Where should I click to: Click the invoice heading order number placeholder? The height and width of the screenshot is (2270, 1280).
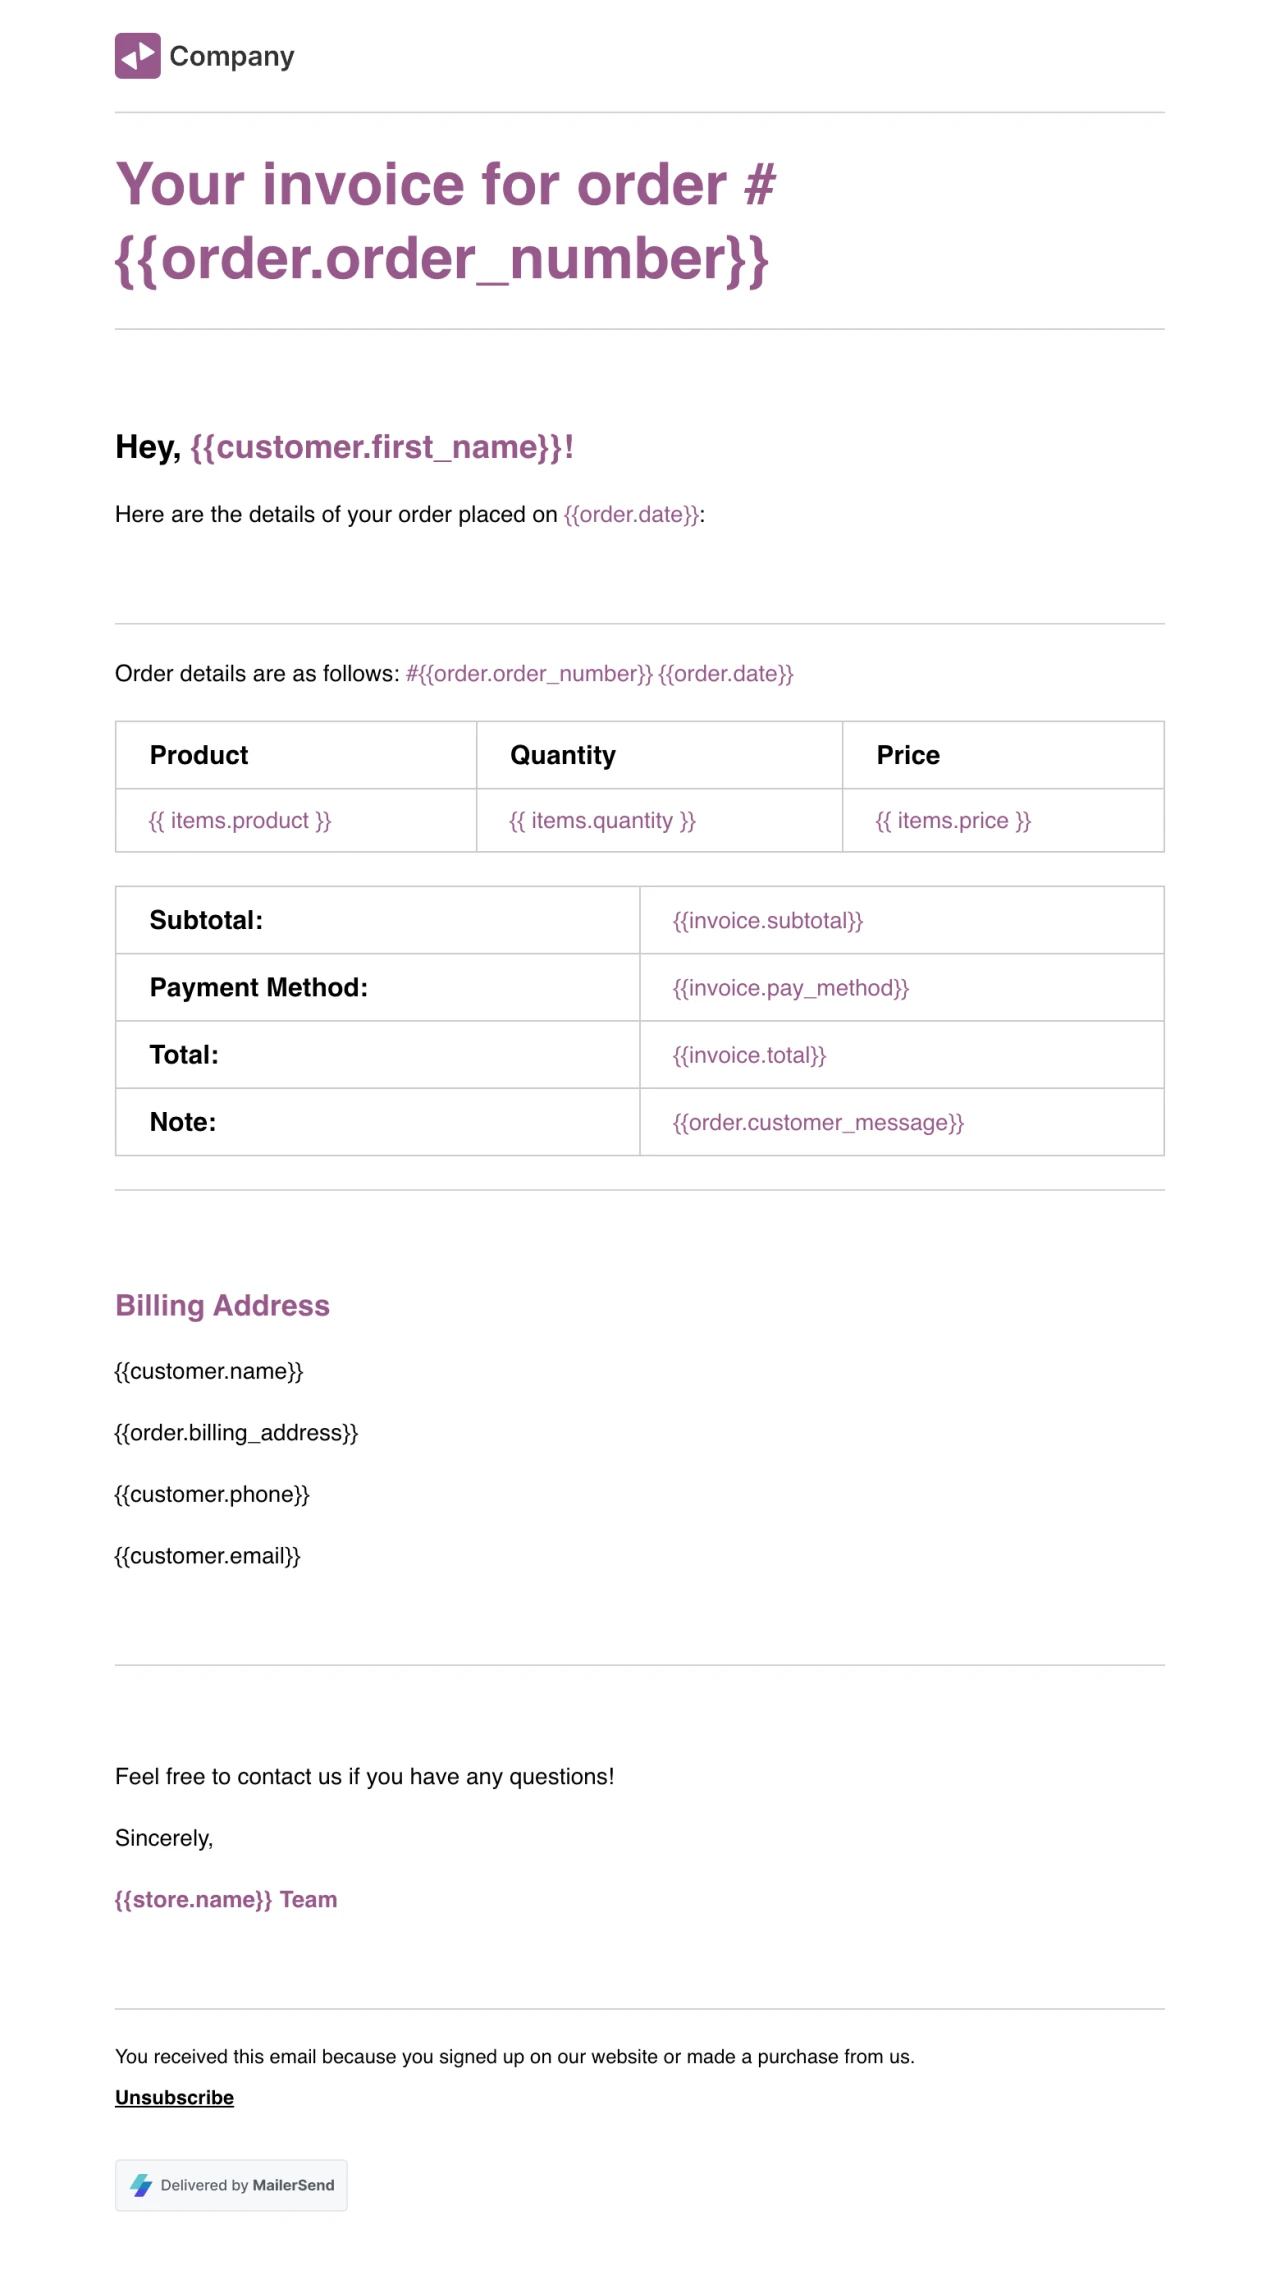click(441, 259)
